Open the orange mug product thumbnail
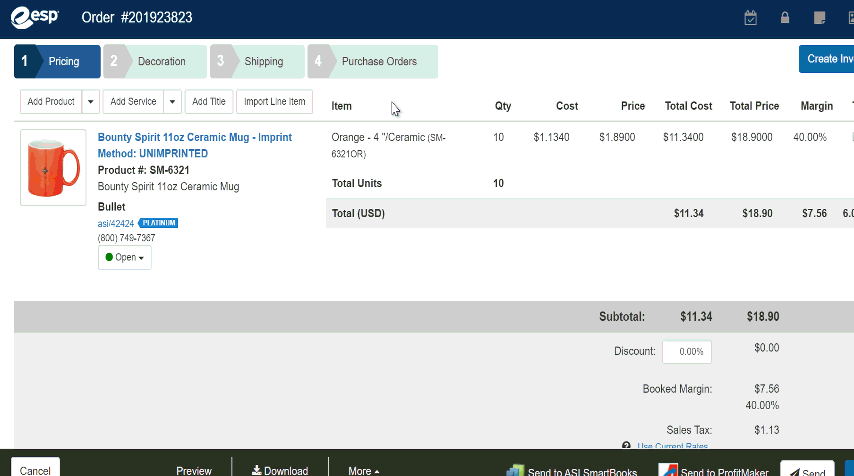 (x=53, y=167)
